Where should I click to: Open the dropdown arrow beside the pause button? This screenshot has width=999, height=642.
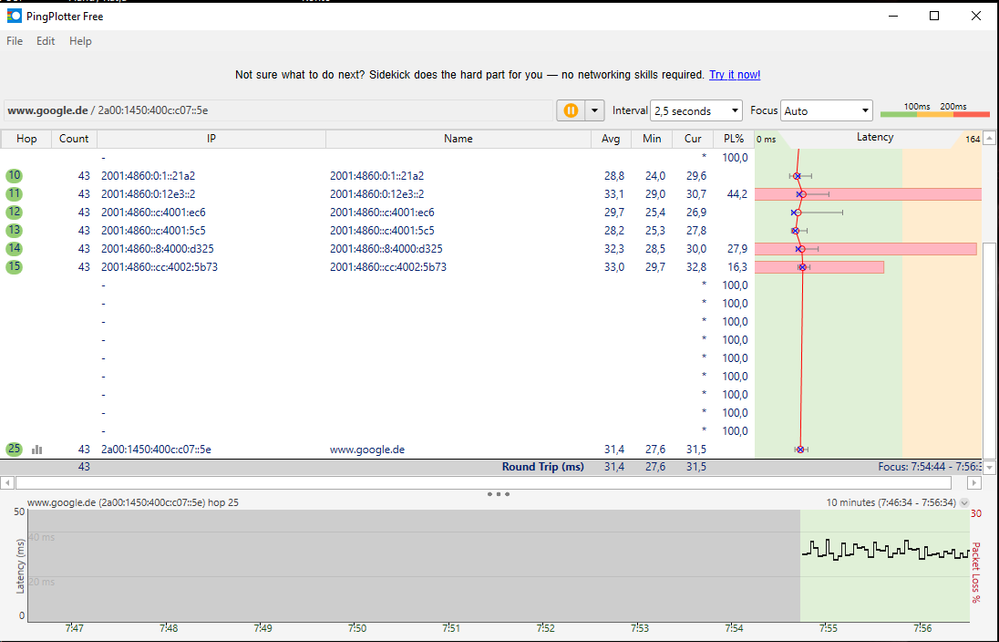pyautogui.click(x=594, y=110)
